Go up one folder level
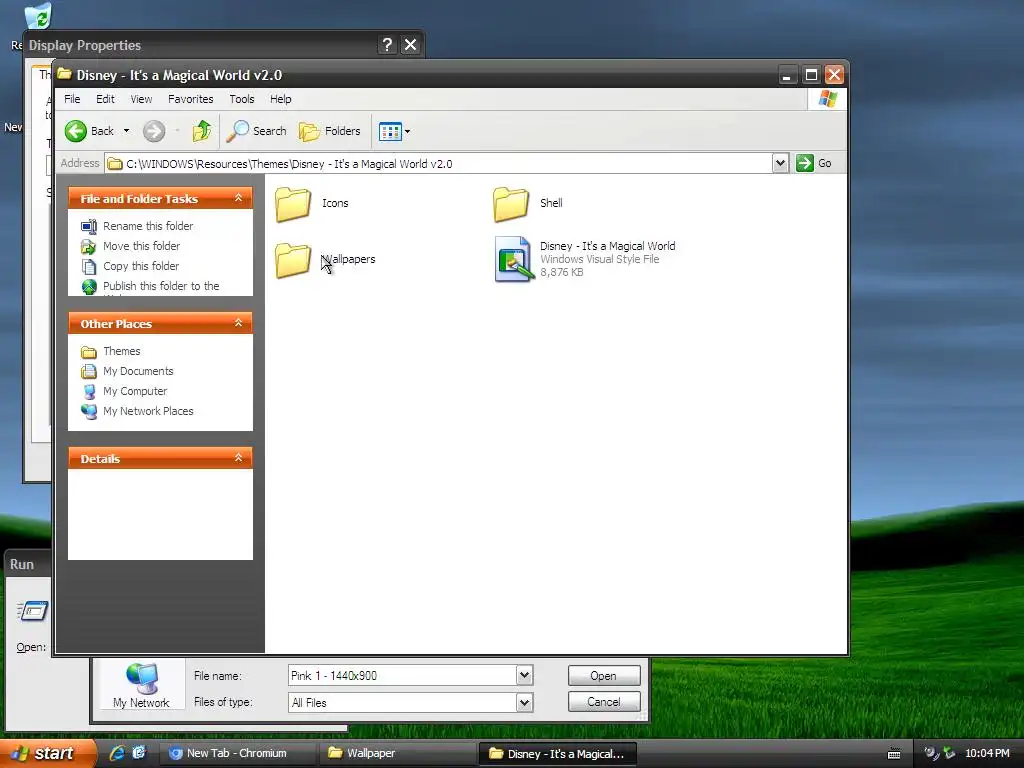Screen dimensions: 1024x768 [x=202, y=131]
